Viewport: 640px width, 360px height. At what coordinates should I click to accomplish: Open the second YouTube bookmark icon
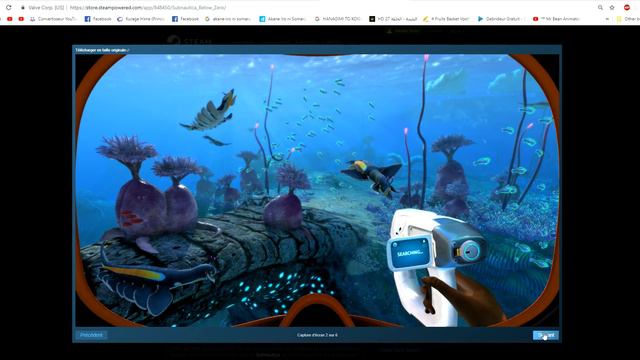[x=21, y=19]
